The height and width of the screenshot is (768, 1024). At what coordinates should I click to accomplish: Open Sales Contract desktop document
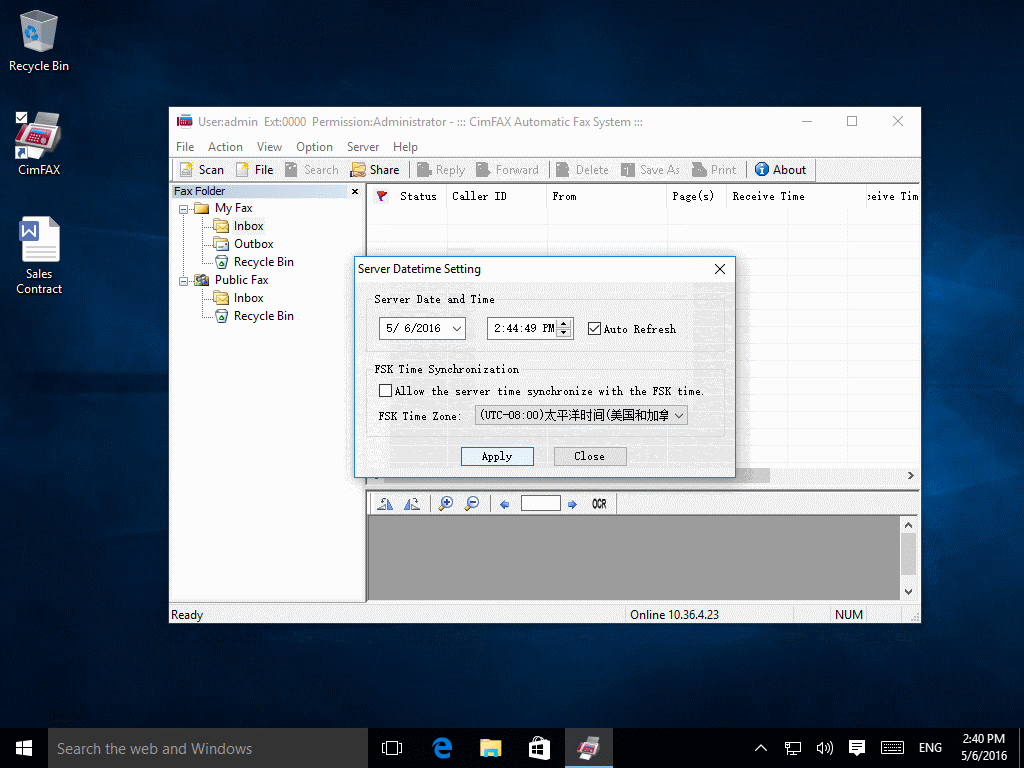coord(39,255)
